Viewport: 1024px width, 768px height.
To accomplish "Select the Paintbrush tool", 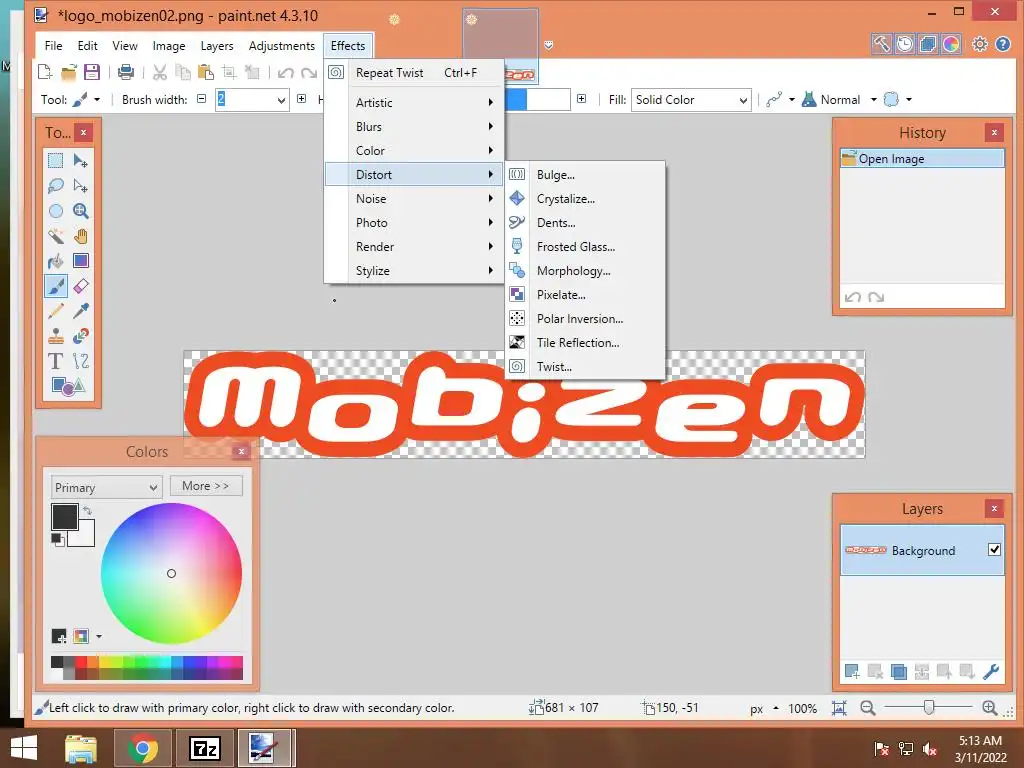I will (56, 286).
